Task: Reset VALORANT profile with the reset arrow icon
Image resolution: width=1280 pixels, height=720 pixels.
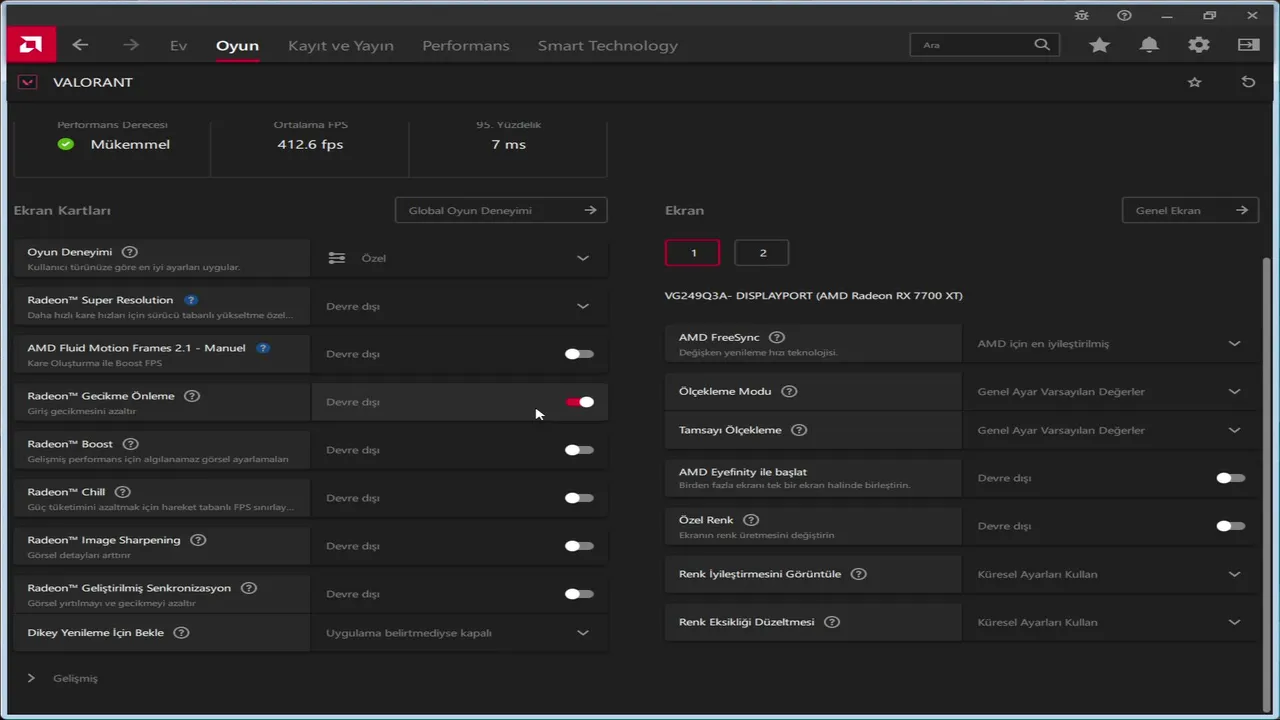Action: [x=1248, y=82]
